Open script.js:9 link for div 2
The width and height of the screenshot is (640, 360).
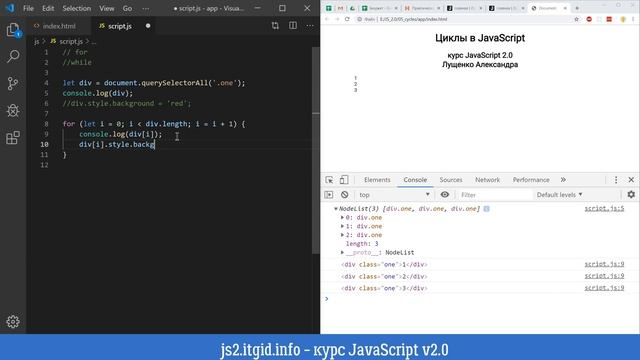(604, 276)
